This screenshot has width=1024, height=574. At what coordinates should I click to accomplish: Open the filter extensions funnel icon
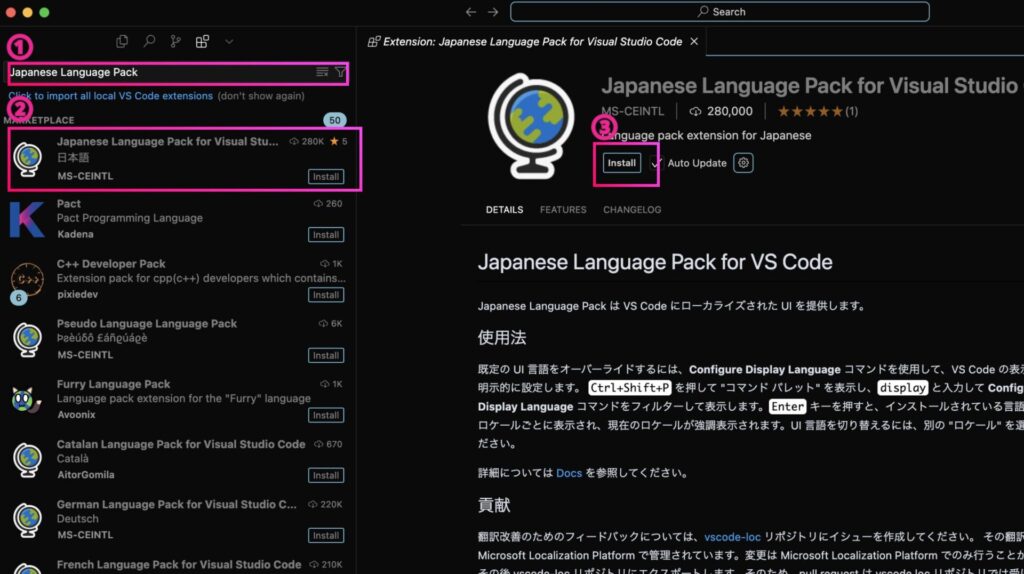tap(340, 72)
